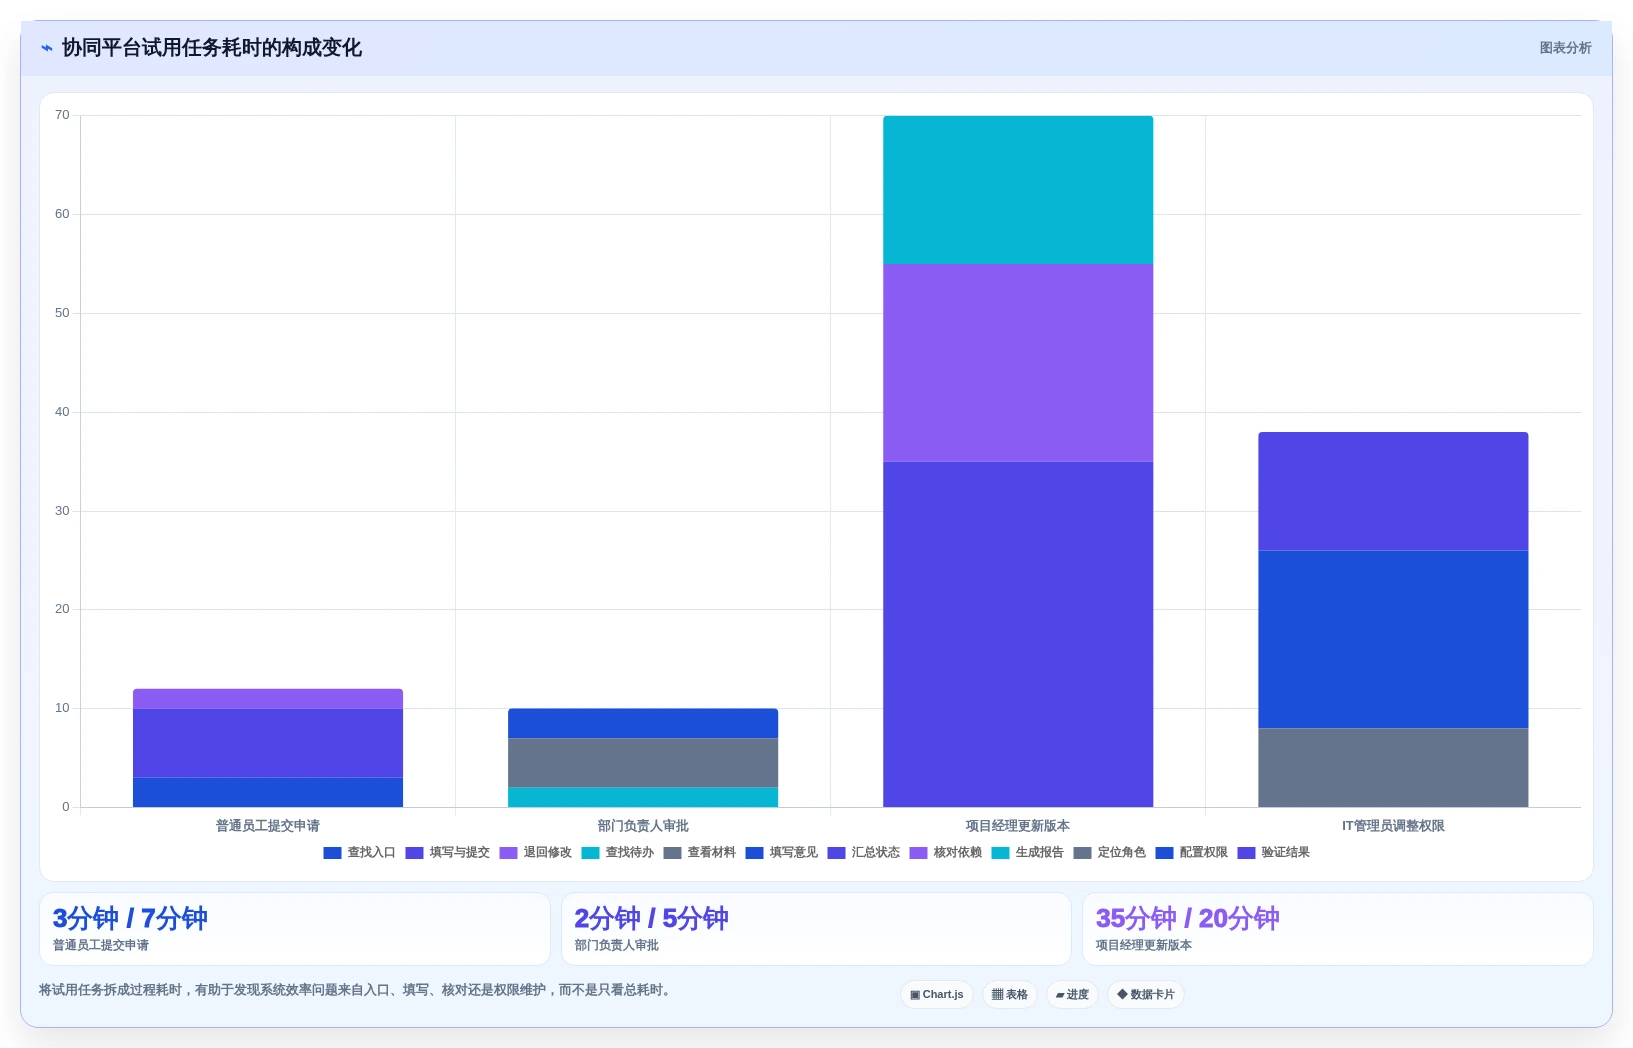Click the large indigo 汇总状态 bar segment

point(1018,634)
